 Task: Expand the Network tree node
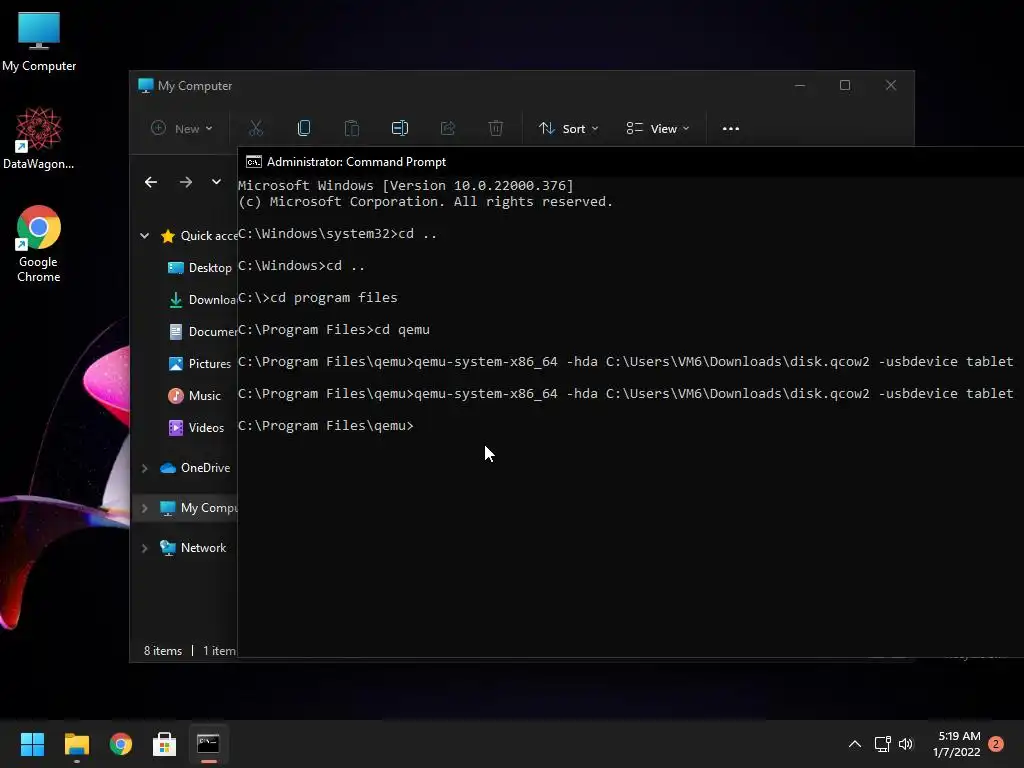tap(144, 548)
